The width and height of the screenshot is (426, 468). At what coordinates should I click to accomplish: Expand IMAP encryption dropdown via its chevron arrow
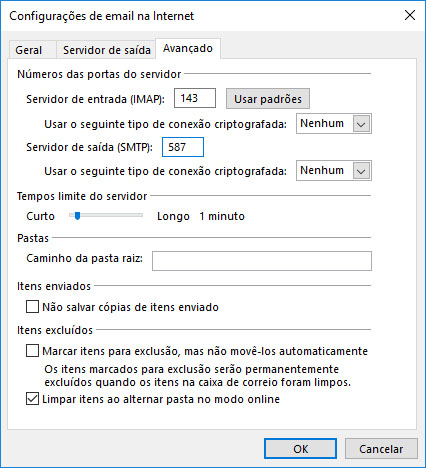(361, 124)
